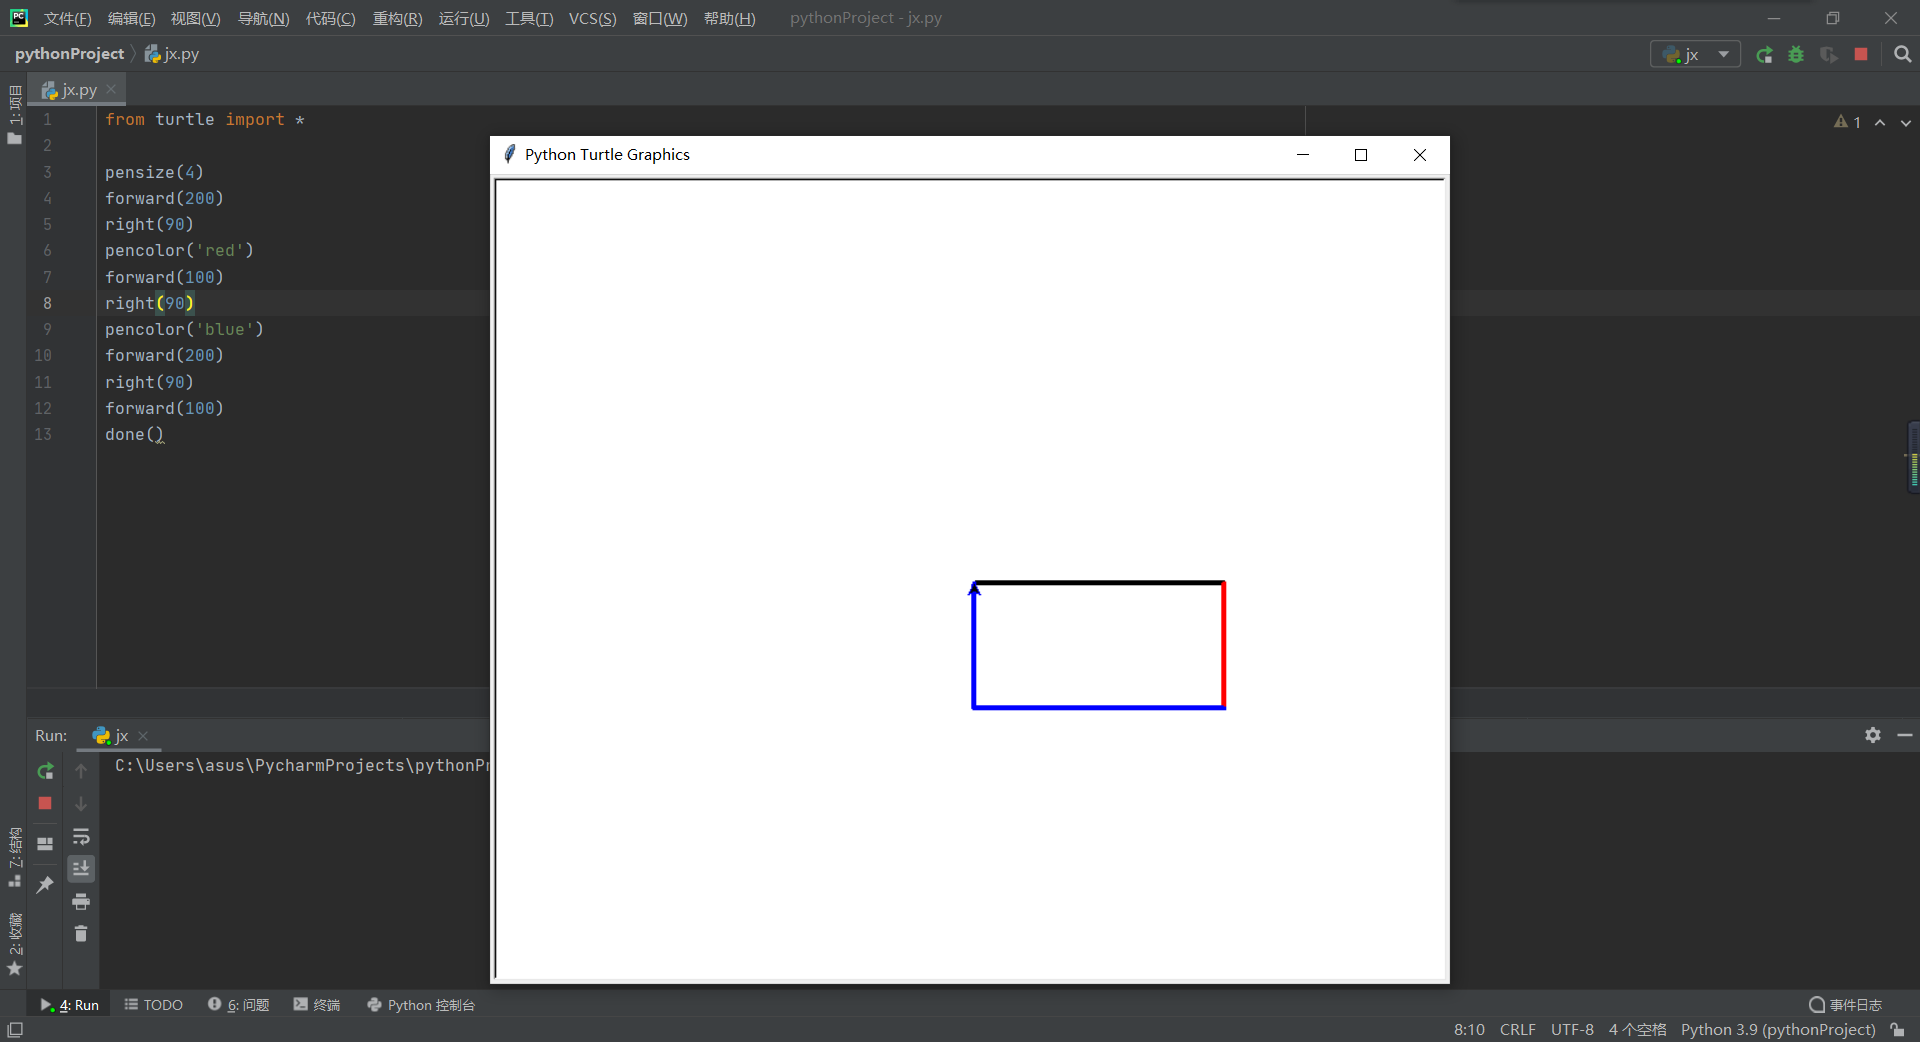This screenshot has height=1042, width=1920.
Task: Open the Python interpreter selector Python 3.9
Action: click(x=1777, y=1029)
